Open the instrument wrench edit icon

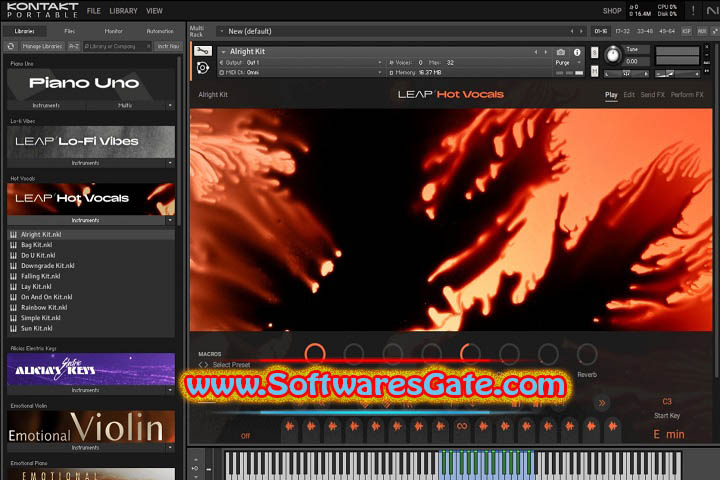pos(203,51)
